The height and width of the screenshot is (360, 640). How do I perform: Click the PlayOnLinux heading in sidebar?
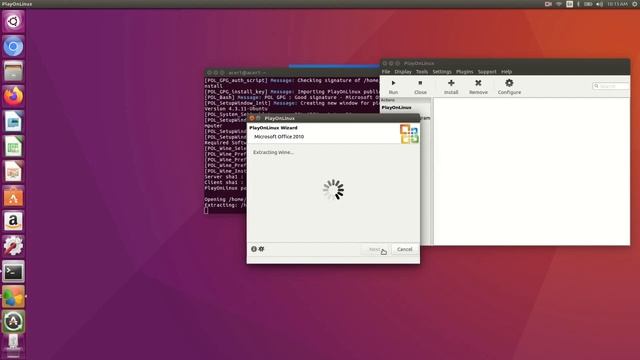396,107
